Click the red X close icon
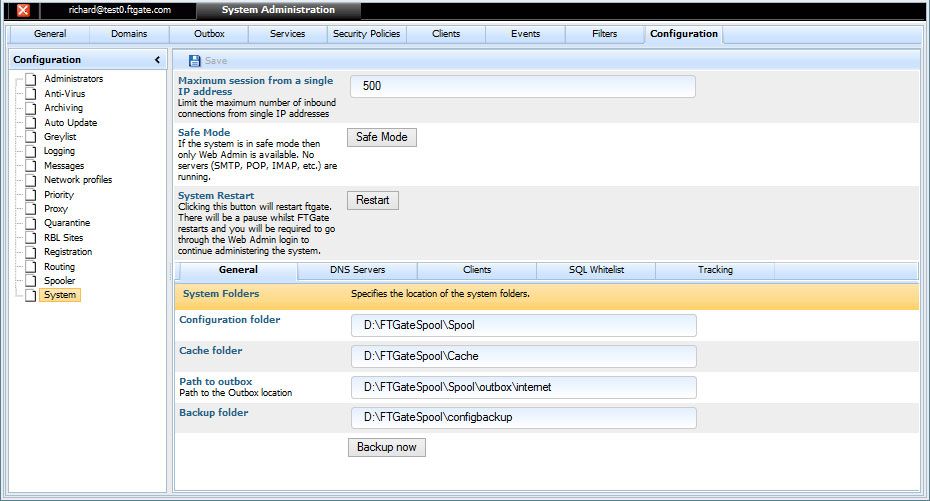Viewport: 930px width, 501px height. pos(23,10)
